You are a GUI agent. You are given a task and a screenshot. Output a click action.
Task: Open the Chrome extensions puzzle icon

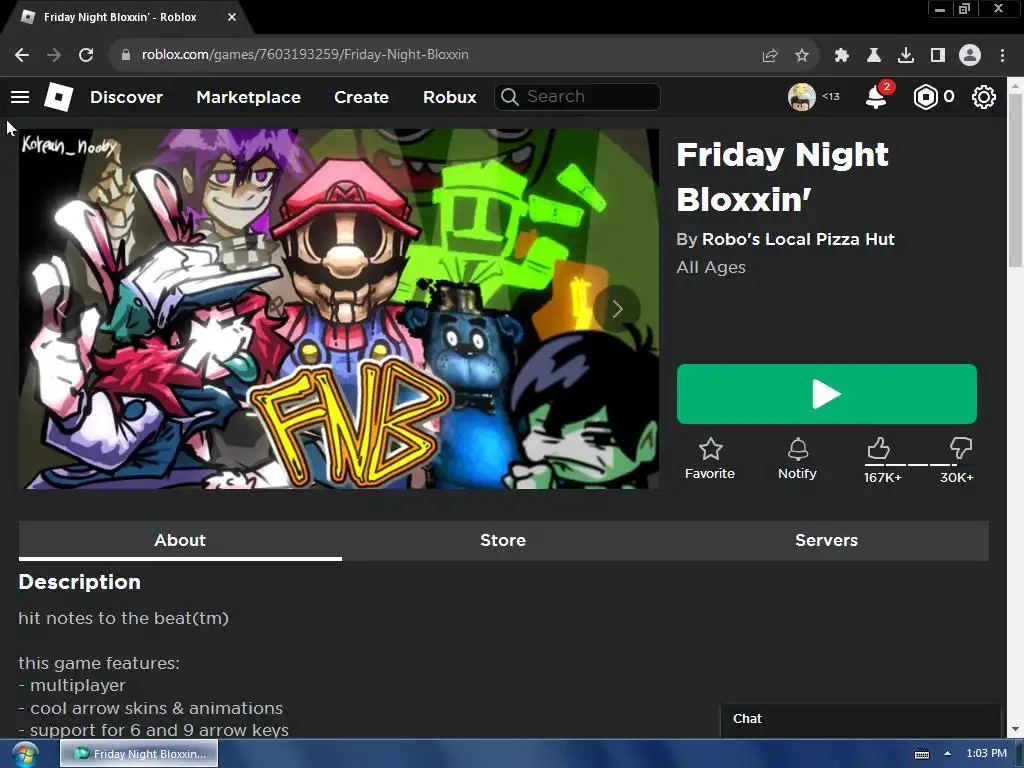tap(842, 56)
